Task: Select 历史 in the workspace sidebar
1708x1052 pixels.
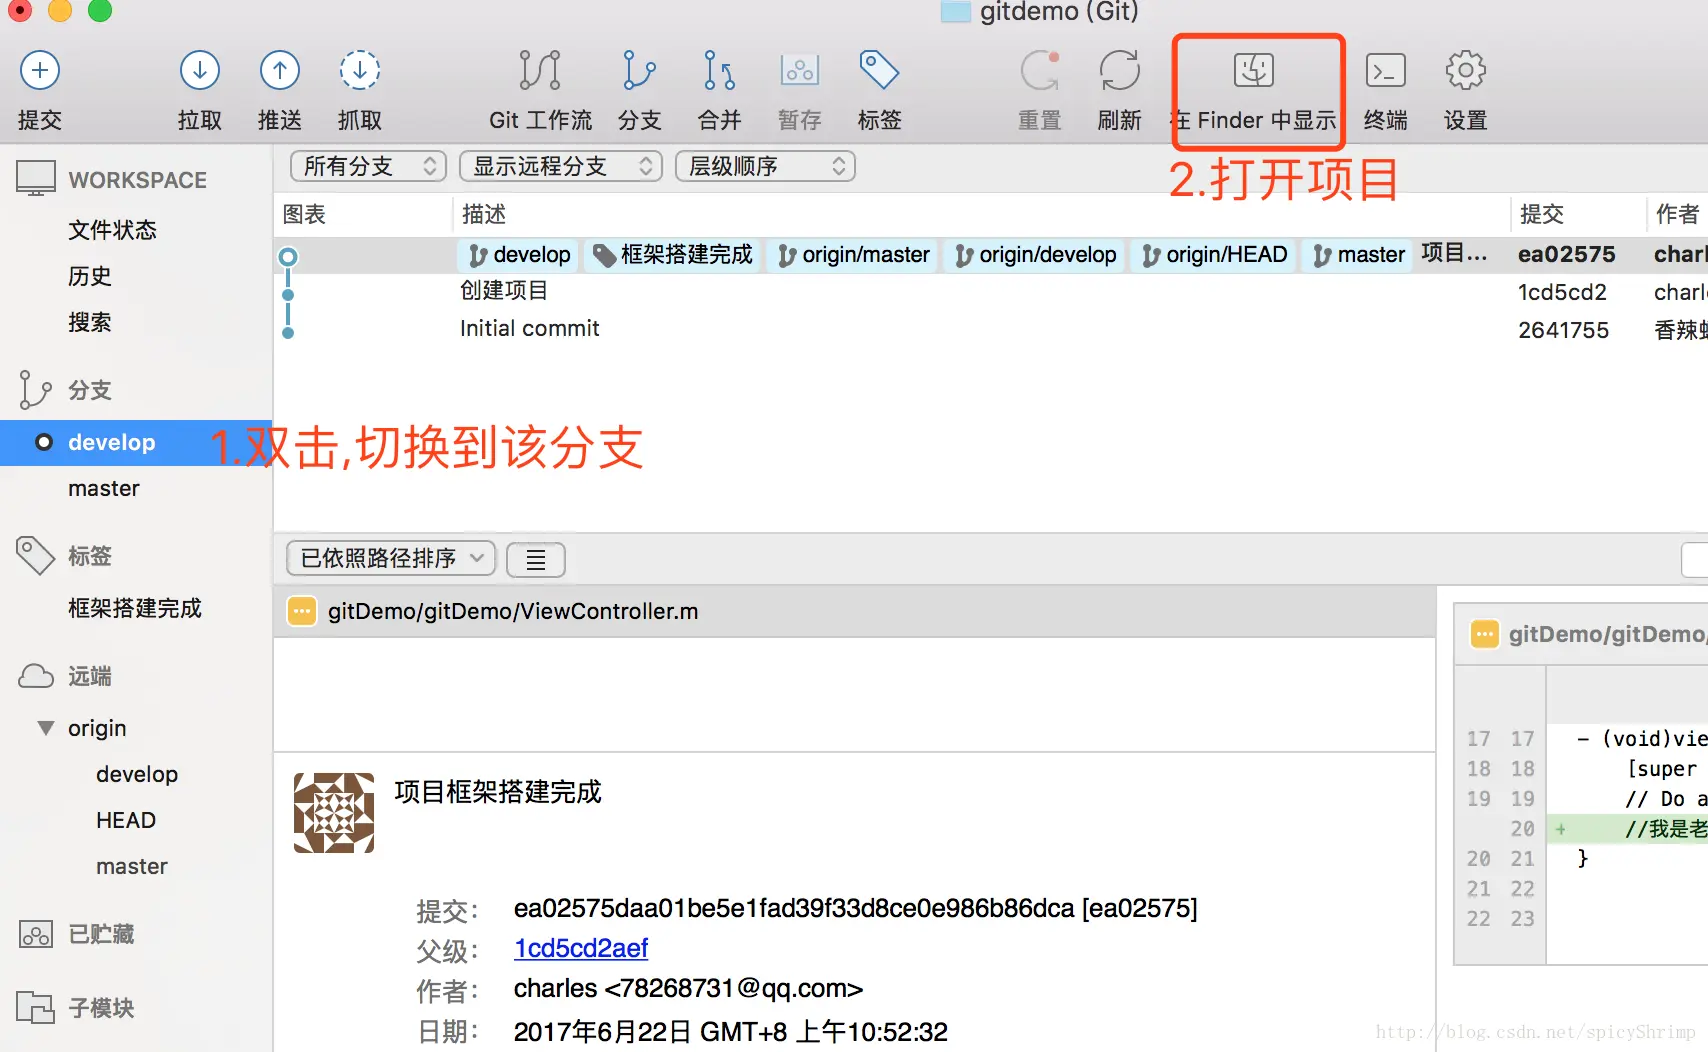Action: [x=90, y=276]
